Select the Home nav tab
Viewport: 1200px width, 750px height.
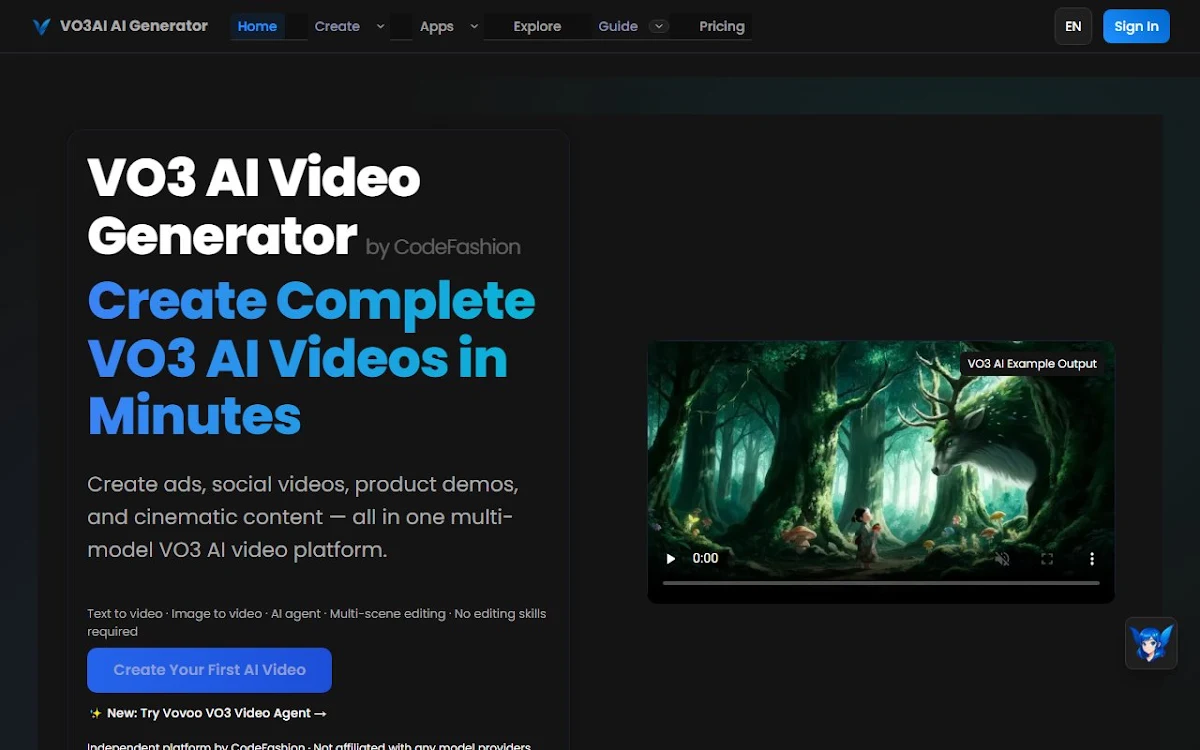point(257,26)
